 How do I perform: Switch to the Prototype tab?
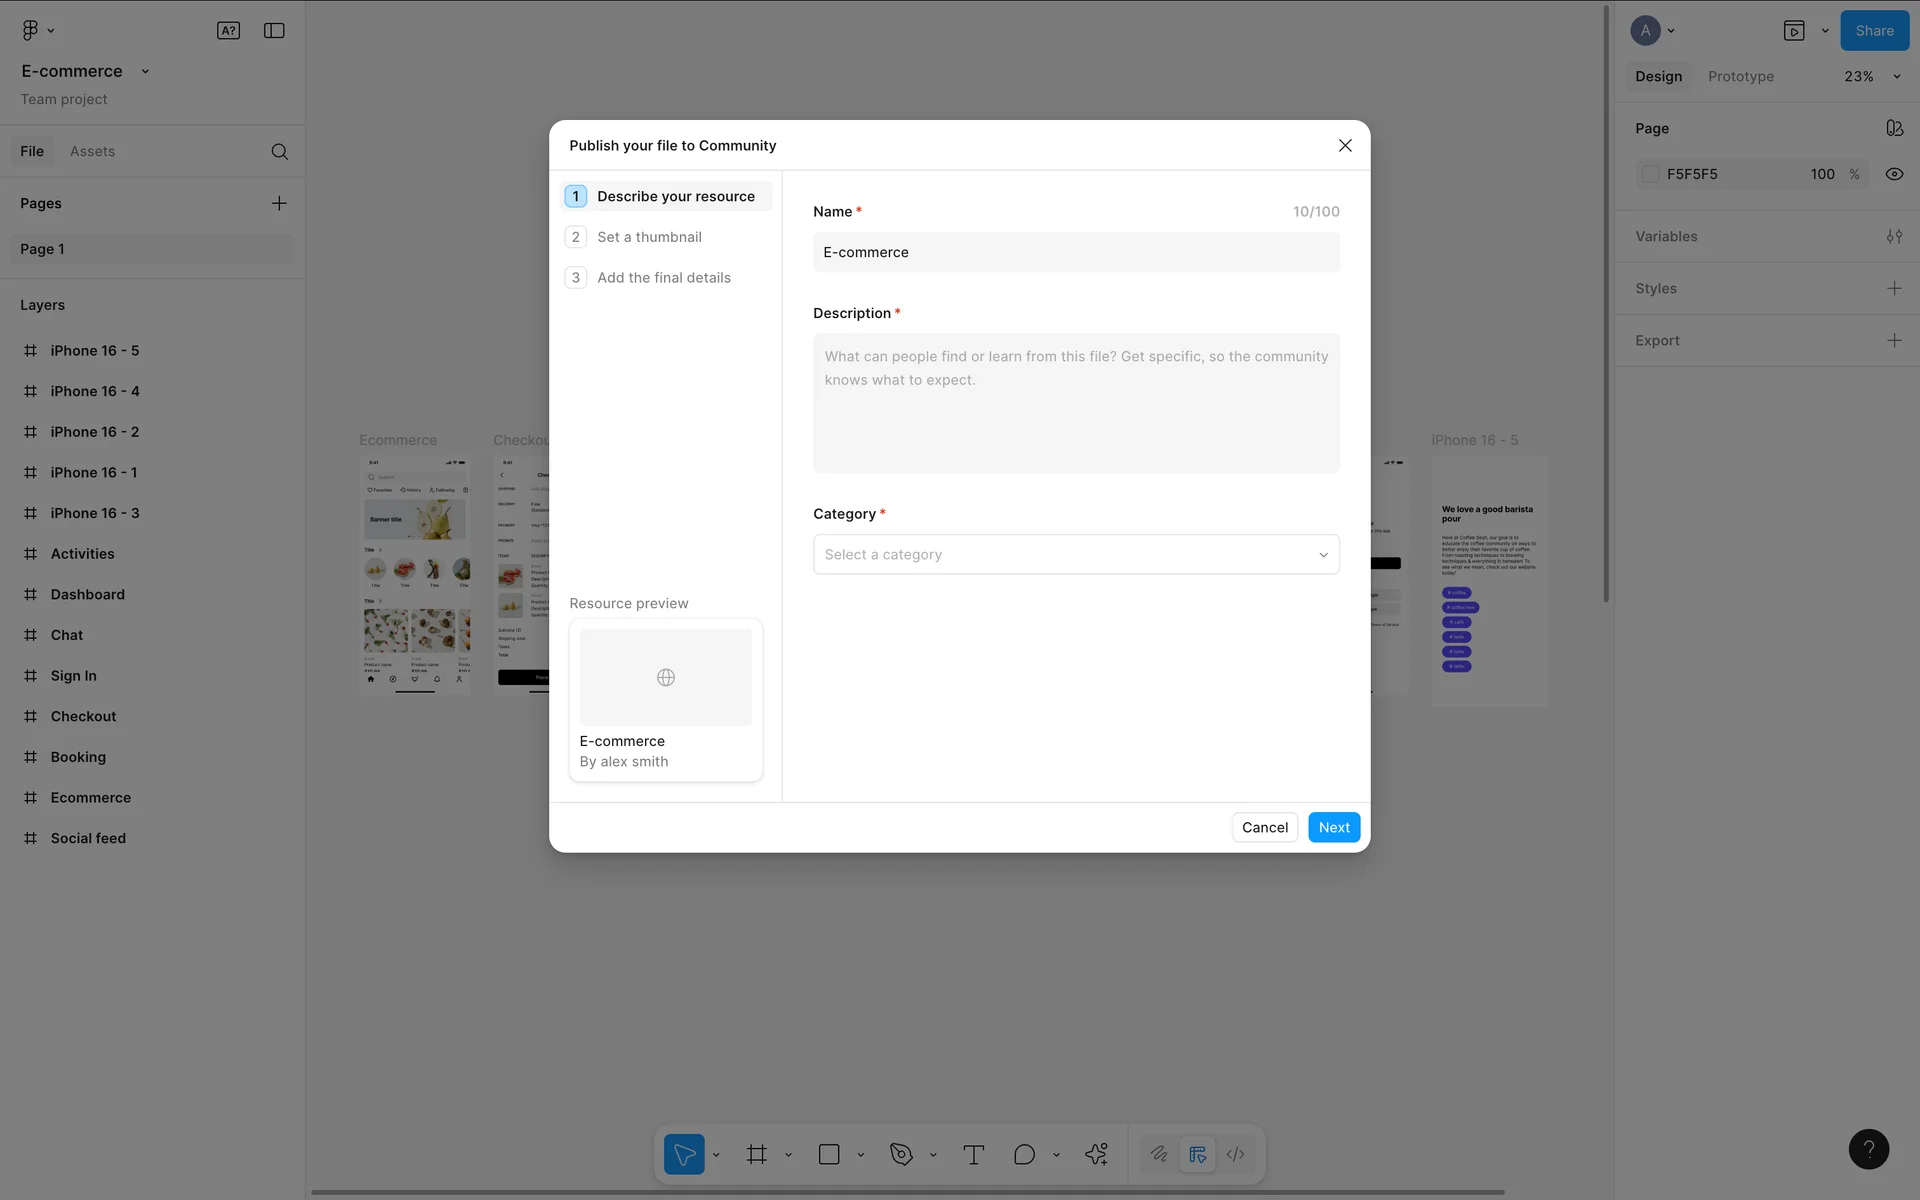coord(1740,76)
